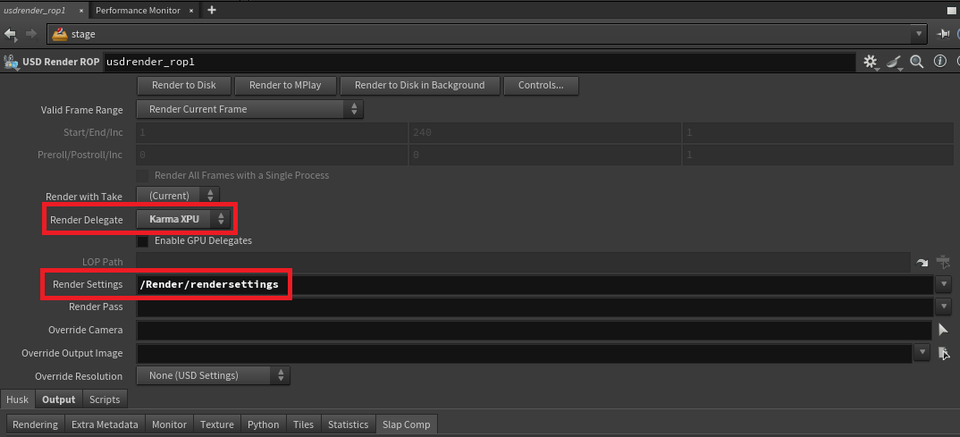960x437 pixels.
Task: Open the Valid Frame Range dropdown
Action: [251, 109]
